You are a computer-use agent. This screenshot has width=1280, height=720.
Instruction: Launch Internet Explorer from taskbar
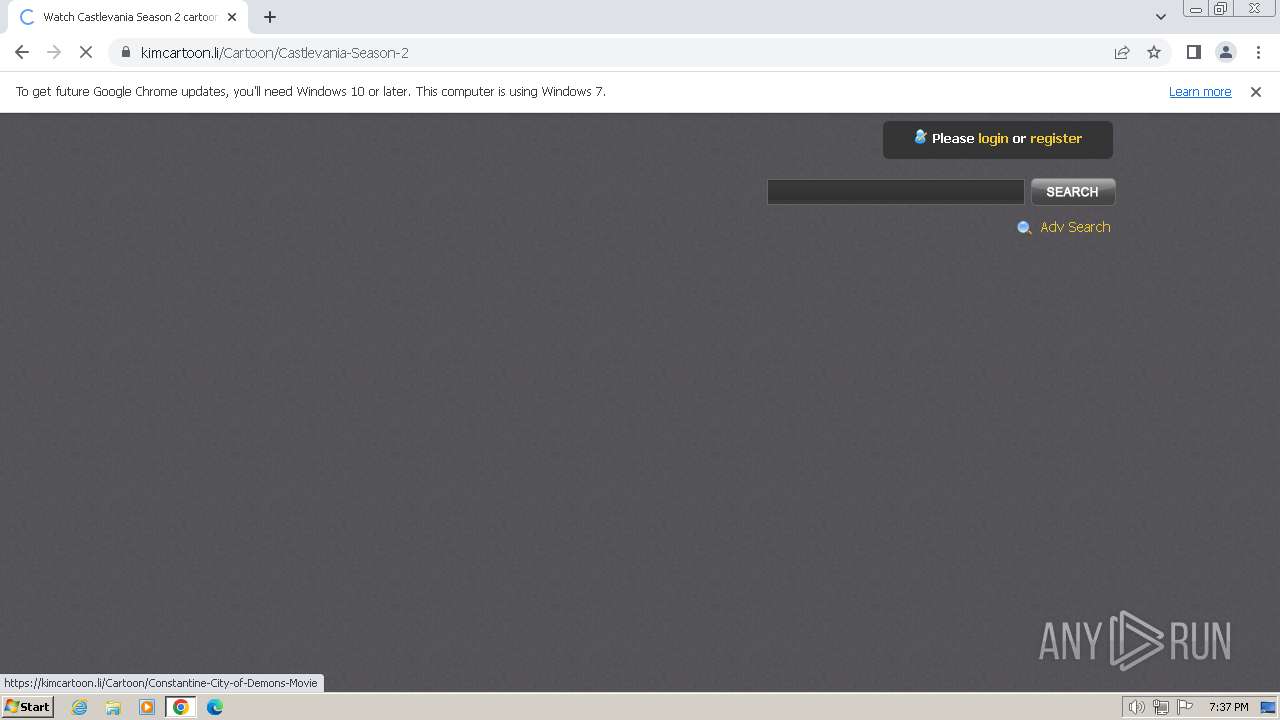pos(79,707)
